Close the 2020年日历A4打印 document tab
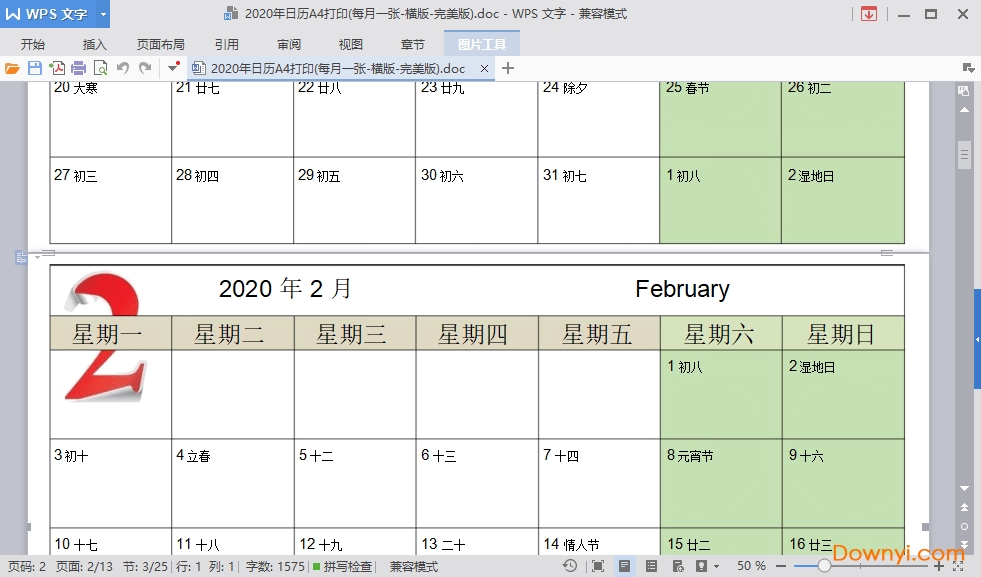The width and height of the screenshot is (981, 577). click(x=485, y=68)
